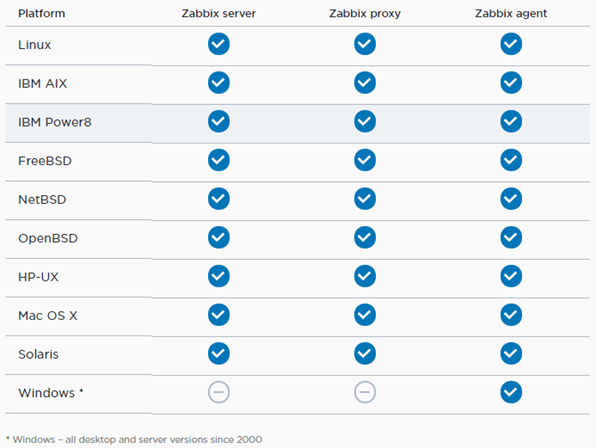Click the Linux Zabbix server checkmark icon
Image resolution: width=596 pixels, height=448 pixels.
(x=219, y=44)
